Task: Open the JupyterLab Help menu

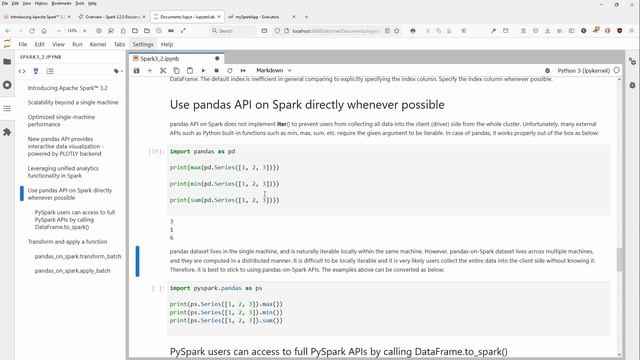Action: [x=167, y=44]
